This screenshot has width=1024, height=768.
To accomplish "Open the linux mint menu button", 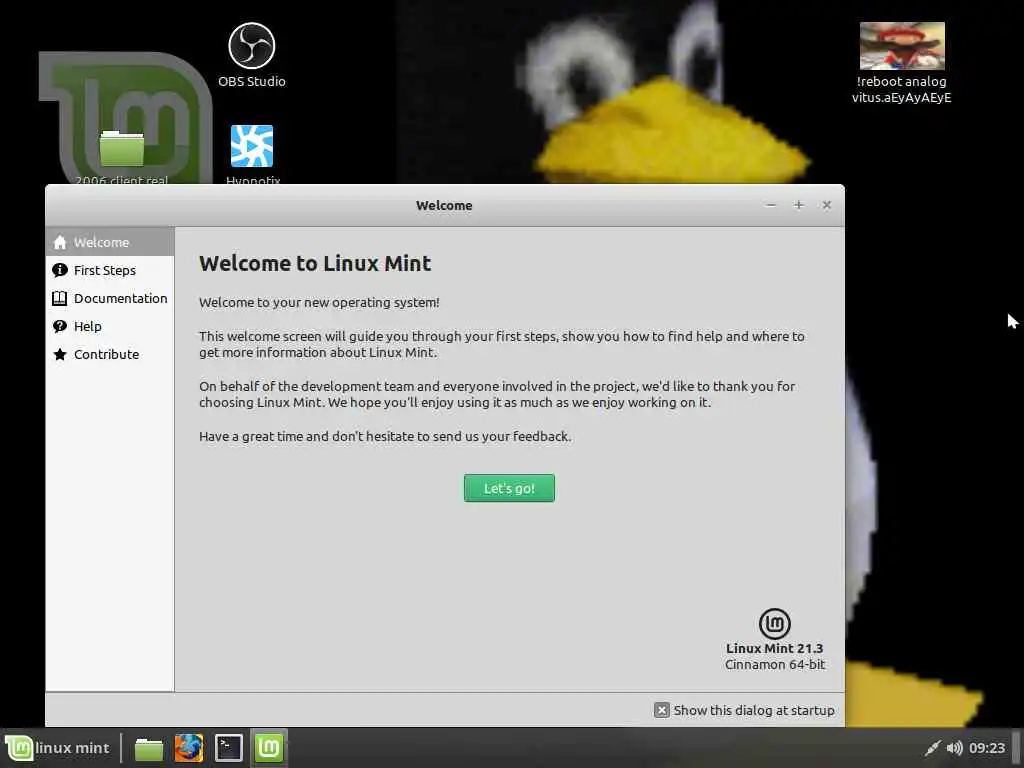I will (57, 748).
